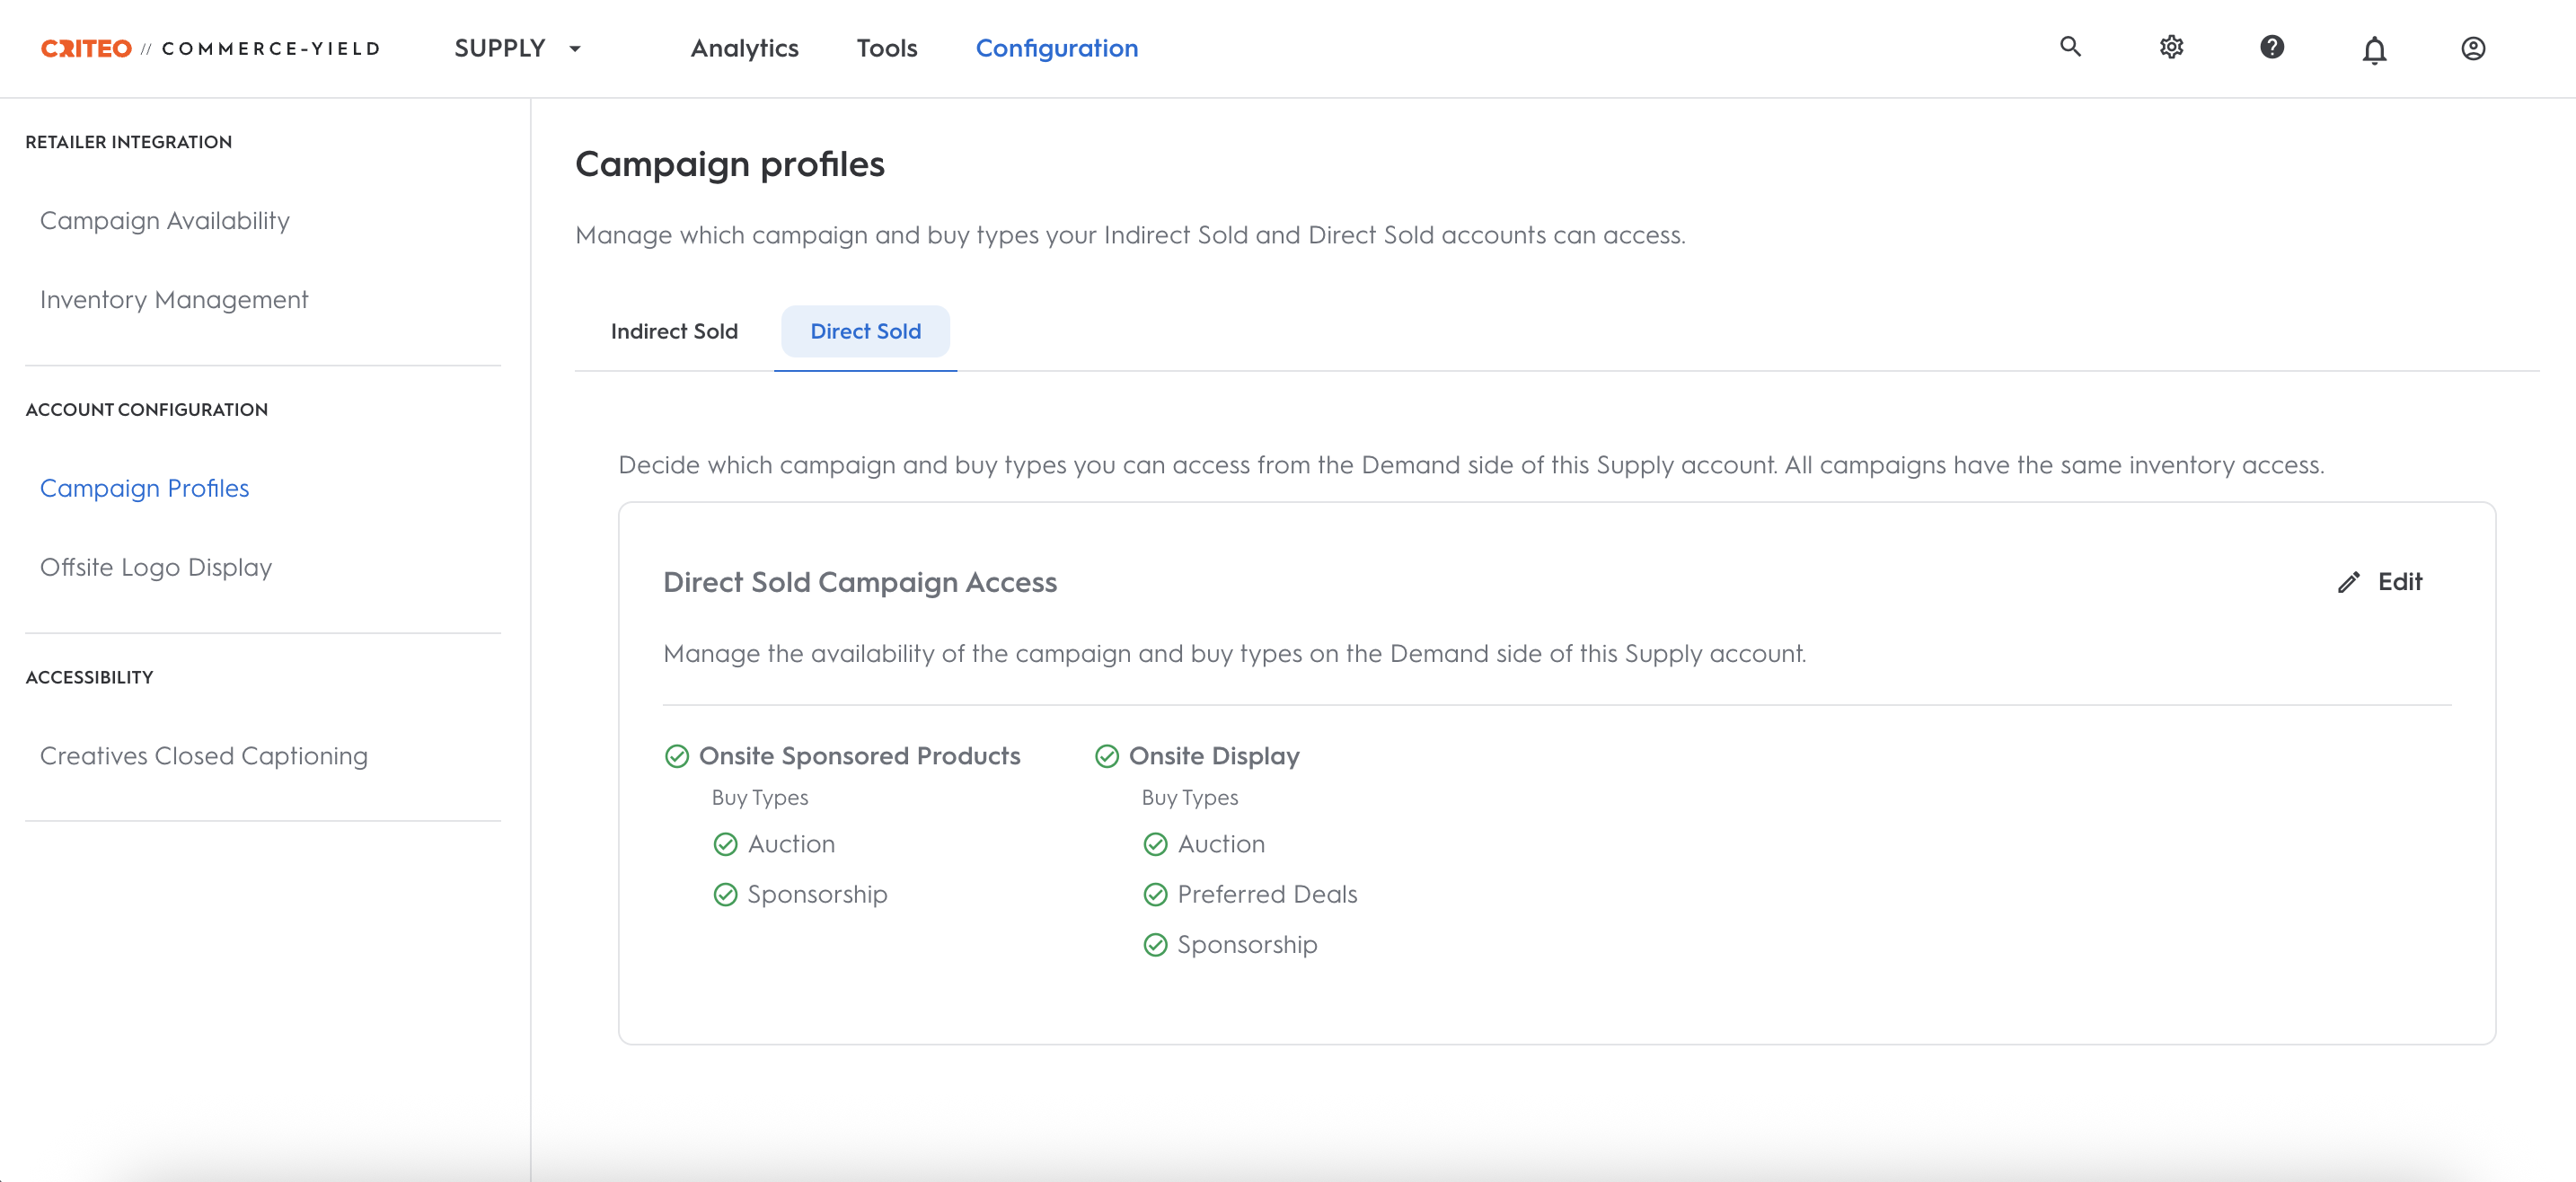Click Onsite Display green check icon
Viewport: 2576px width, 1182px height.
[x=1107, y=756]
